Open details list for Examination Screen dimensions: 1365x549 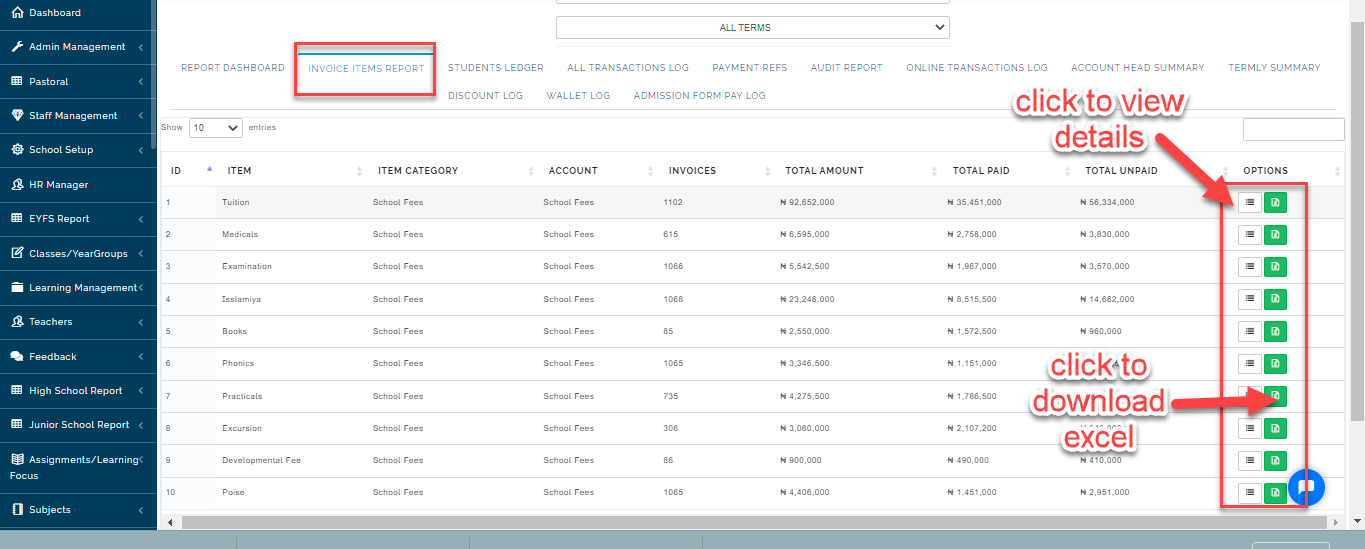coord(1249,267)
